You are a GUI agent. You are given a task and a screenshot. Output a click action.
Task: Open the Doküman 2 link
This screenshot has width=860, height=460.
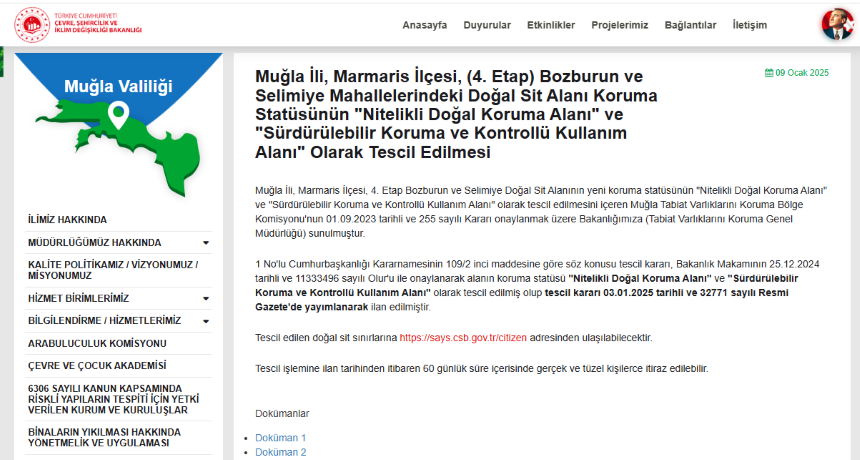tap(280, 452)
